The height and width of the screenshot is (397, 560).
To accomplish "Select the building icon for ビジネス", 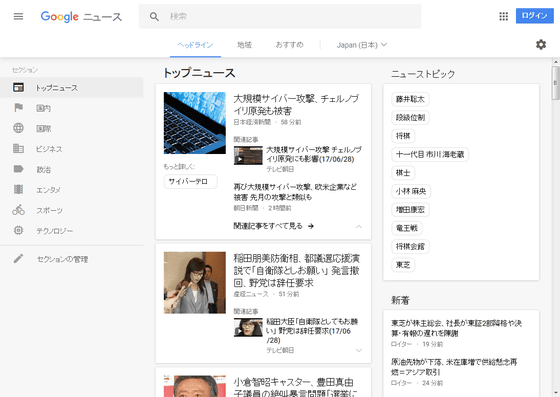I will pyautogui.click(x=18, y=149).
